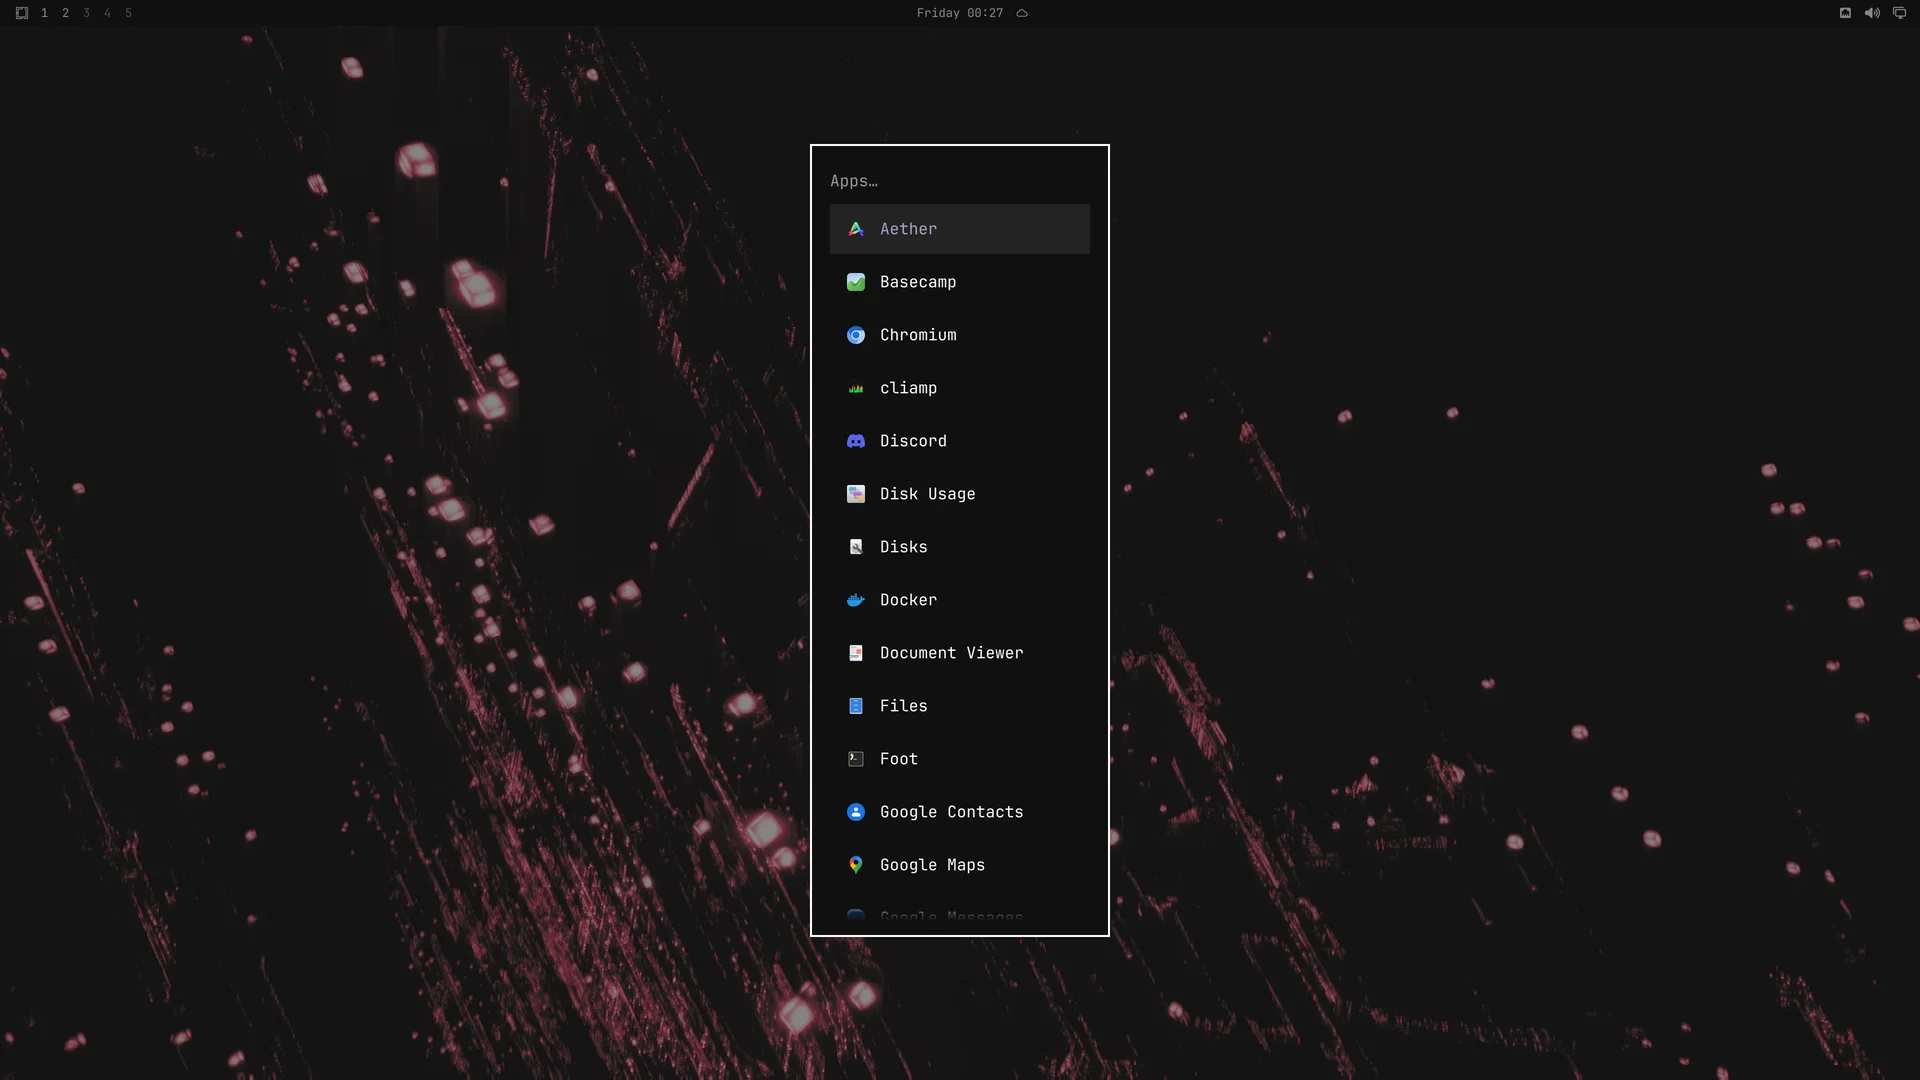Click the Chromium browser icon
The height and width of the screenshot is (1080, 1920).
[856, 335]
